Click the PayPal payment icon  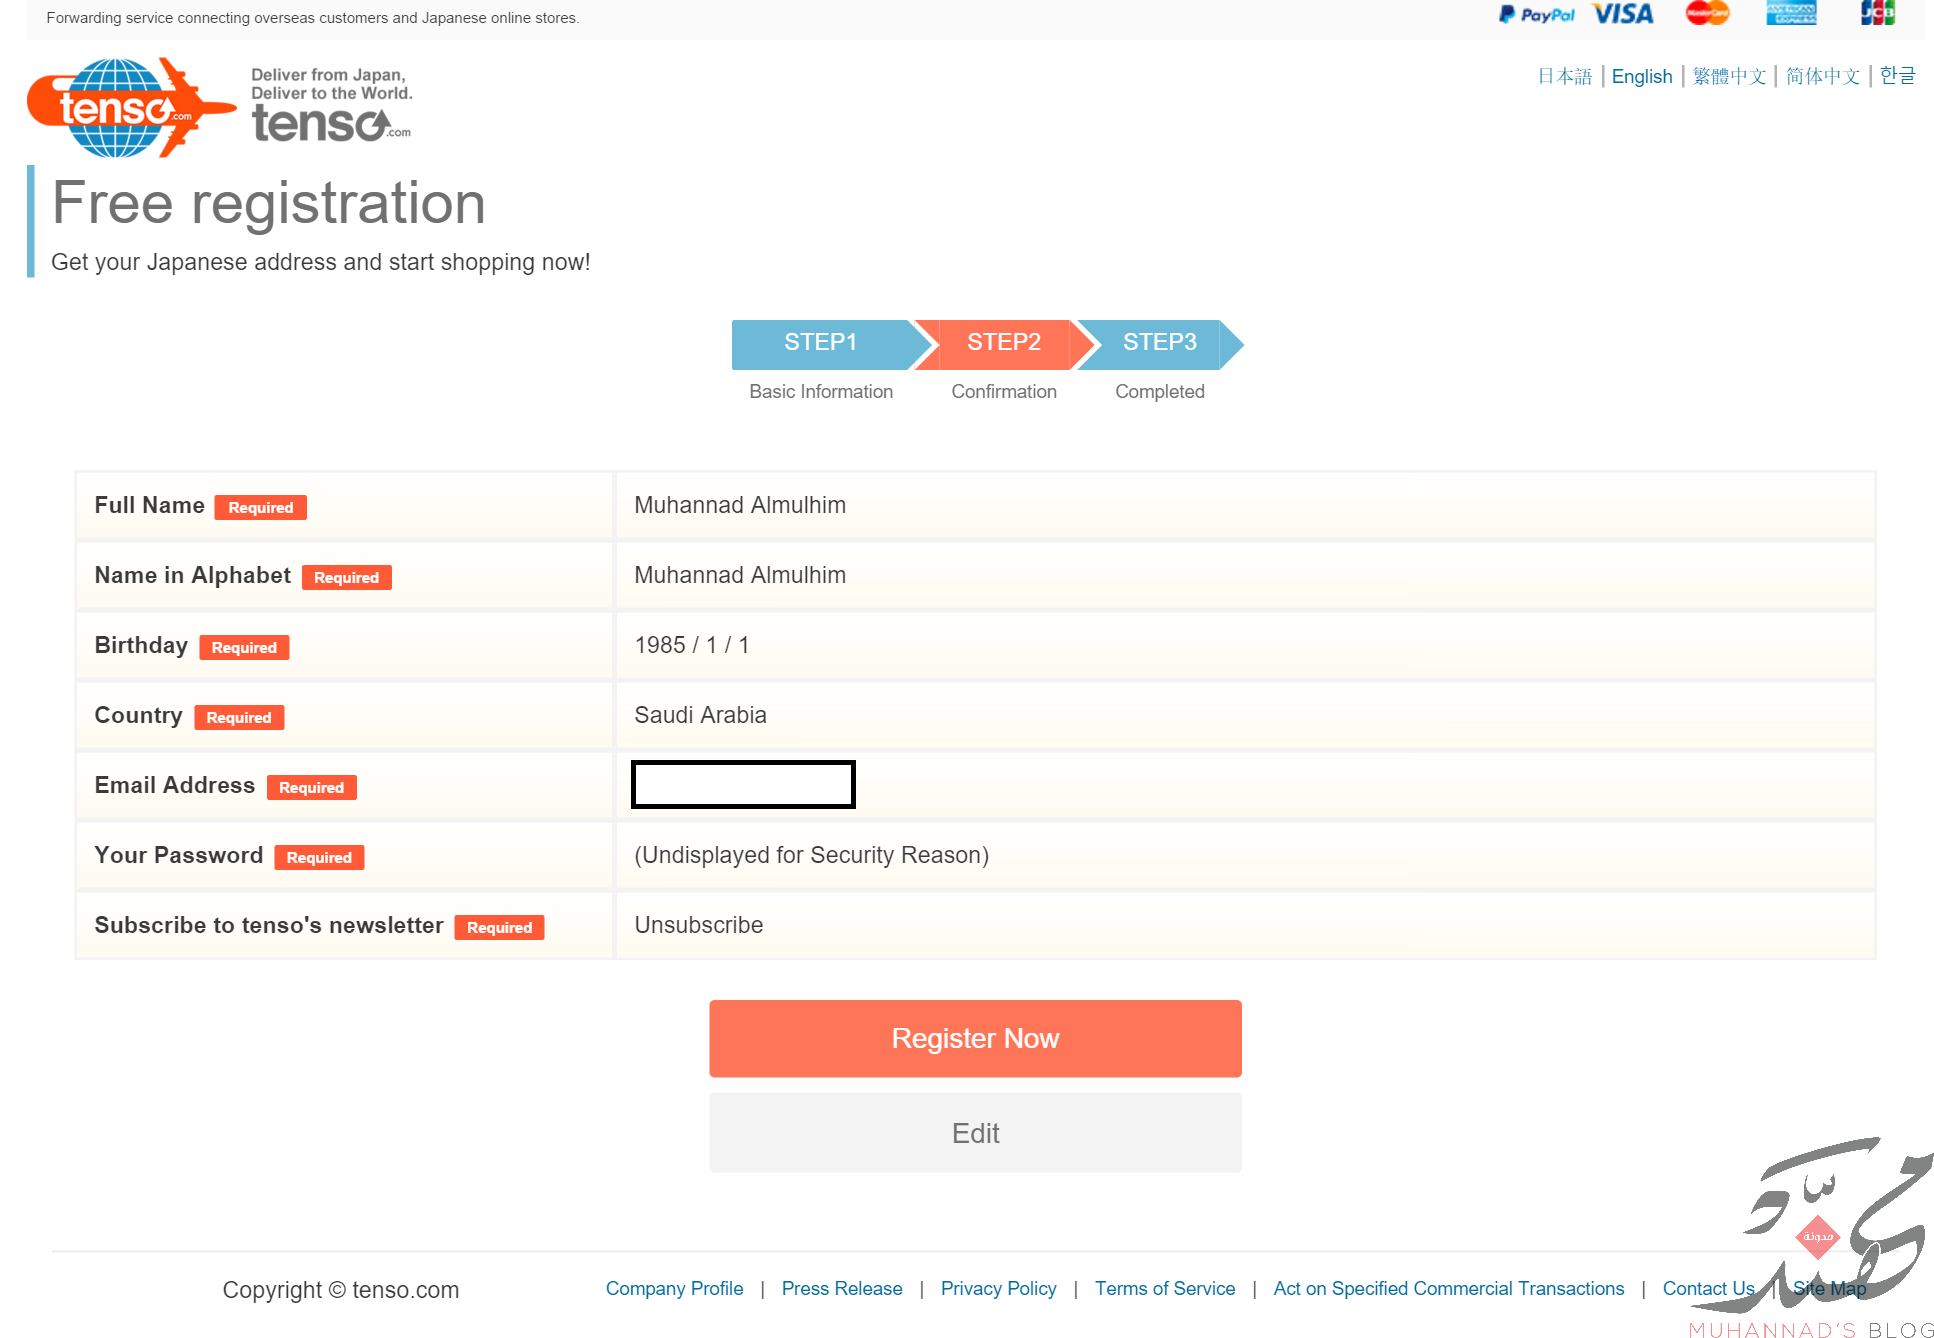(x=1535, y=14)
